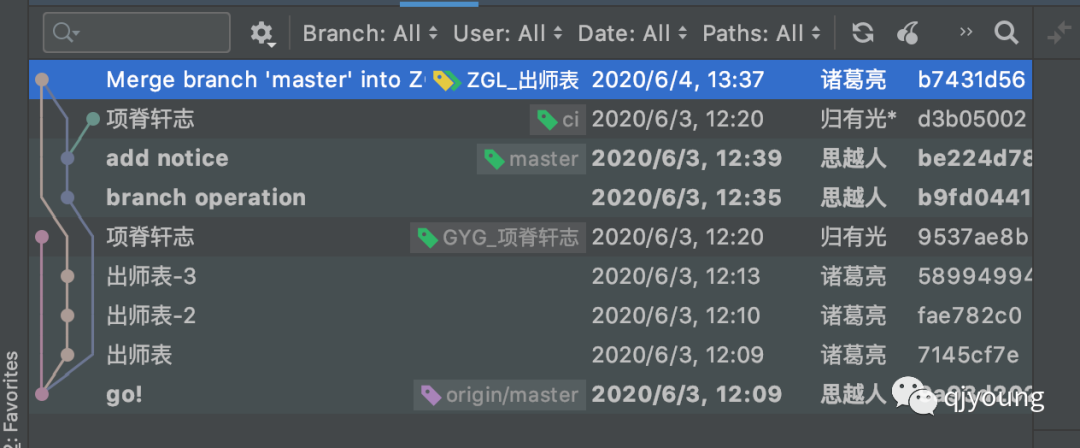The height and width of the screenshot is (448, 1080).
Task: Click the GYG_项脊轩志 branch tag
Action: [498, 237]
